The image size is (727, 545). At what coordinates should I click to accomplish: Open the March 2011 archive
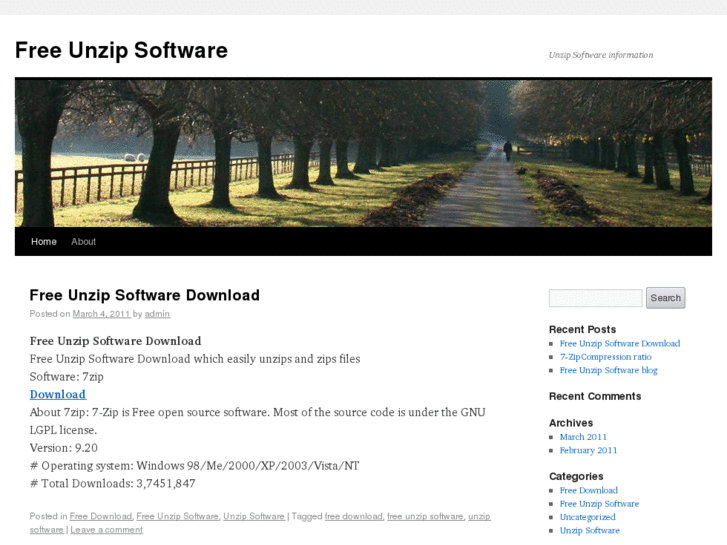click(583, 437)
